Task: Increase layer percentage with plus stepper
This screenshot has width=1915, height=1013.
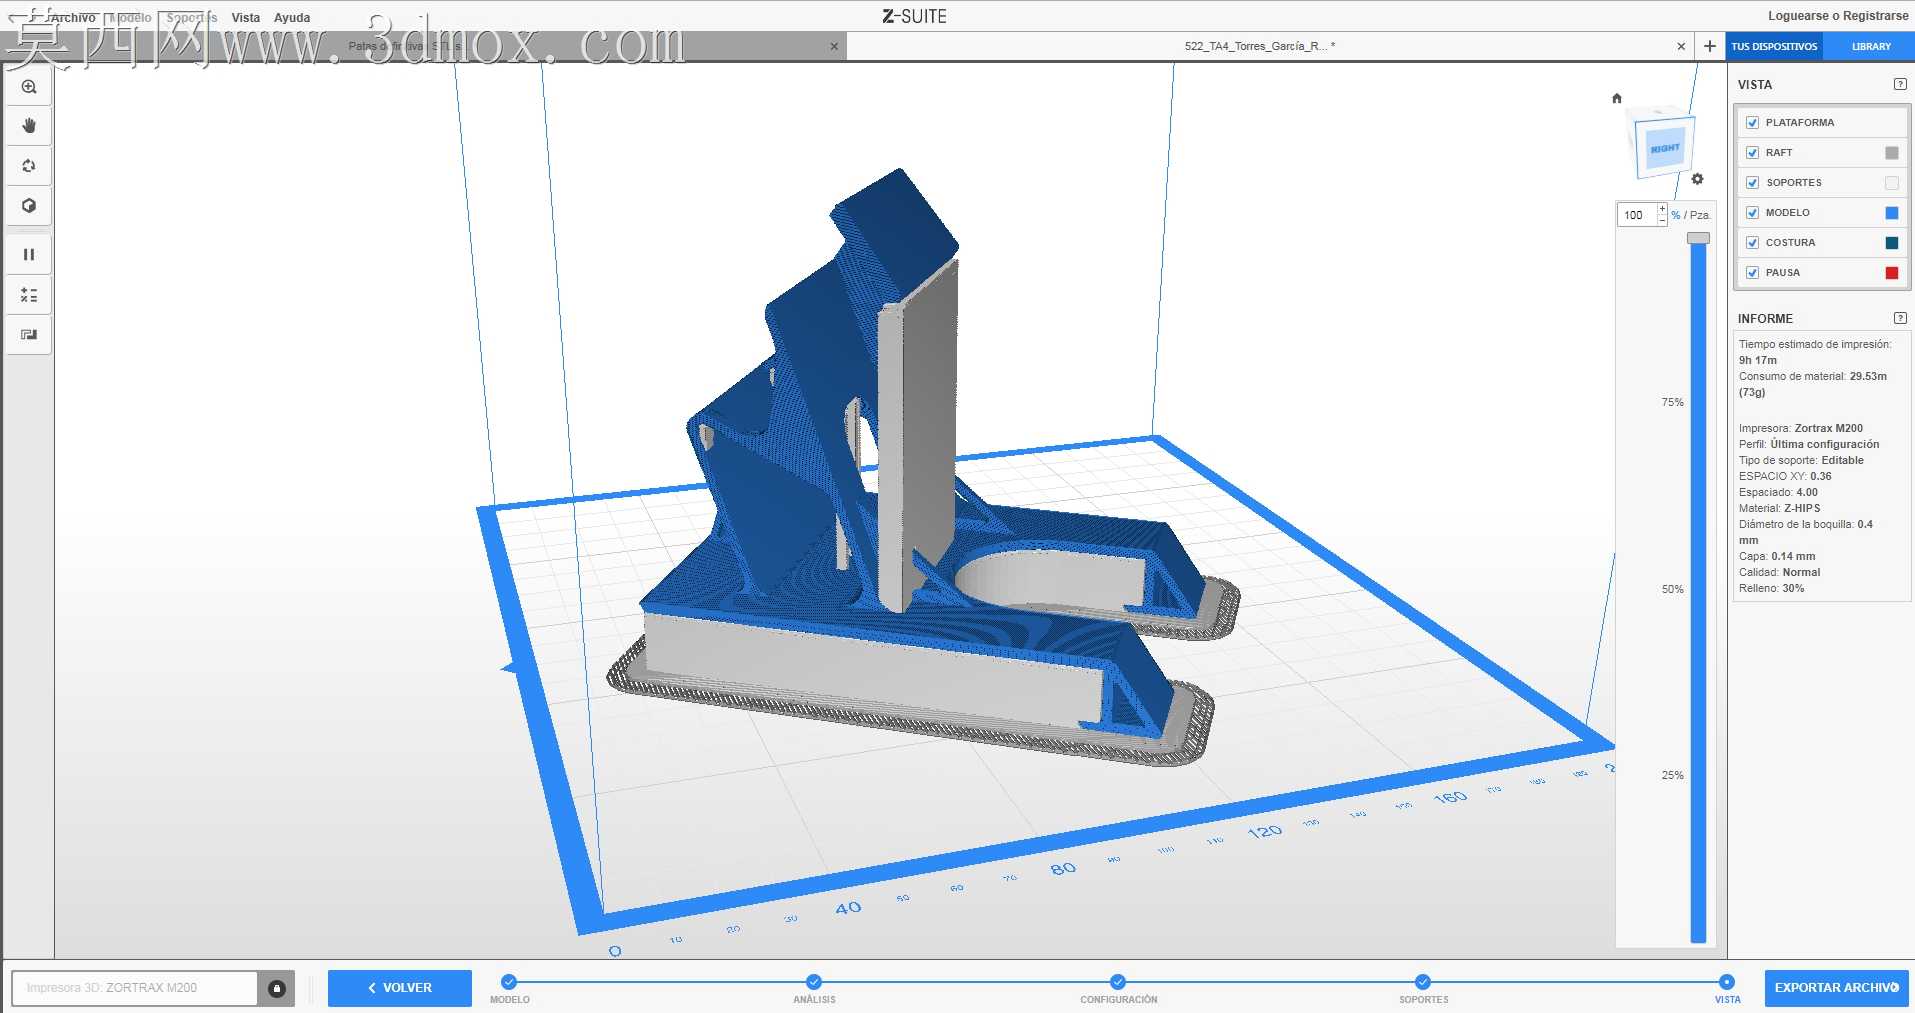Action: 1662,209
